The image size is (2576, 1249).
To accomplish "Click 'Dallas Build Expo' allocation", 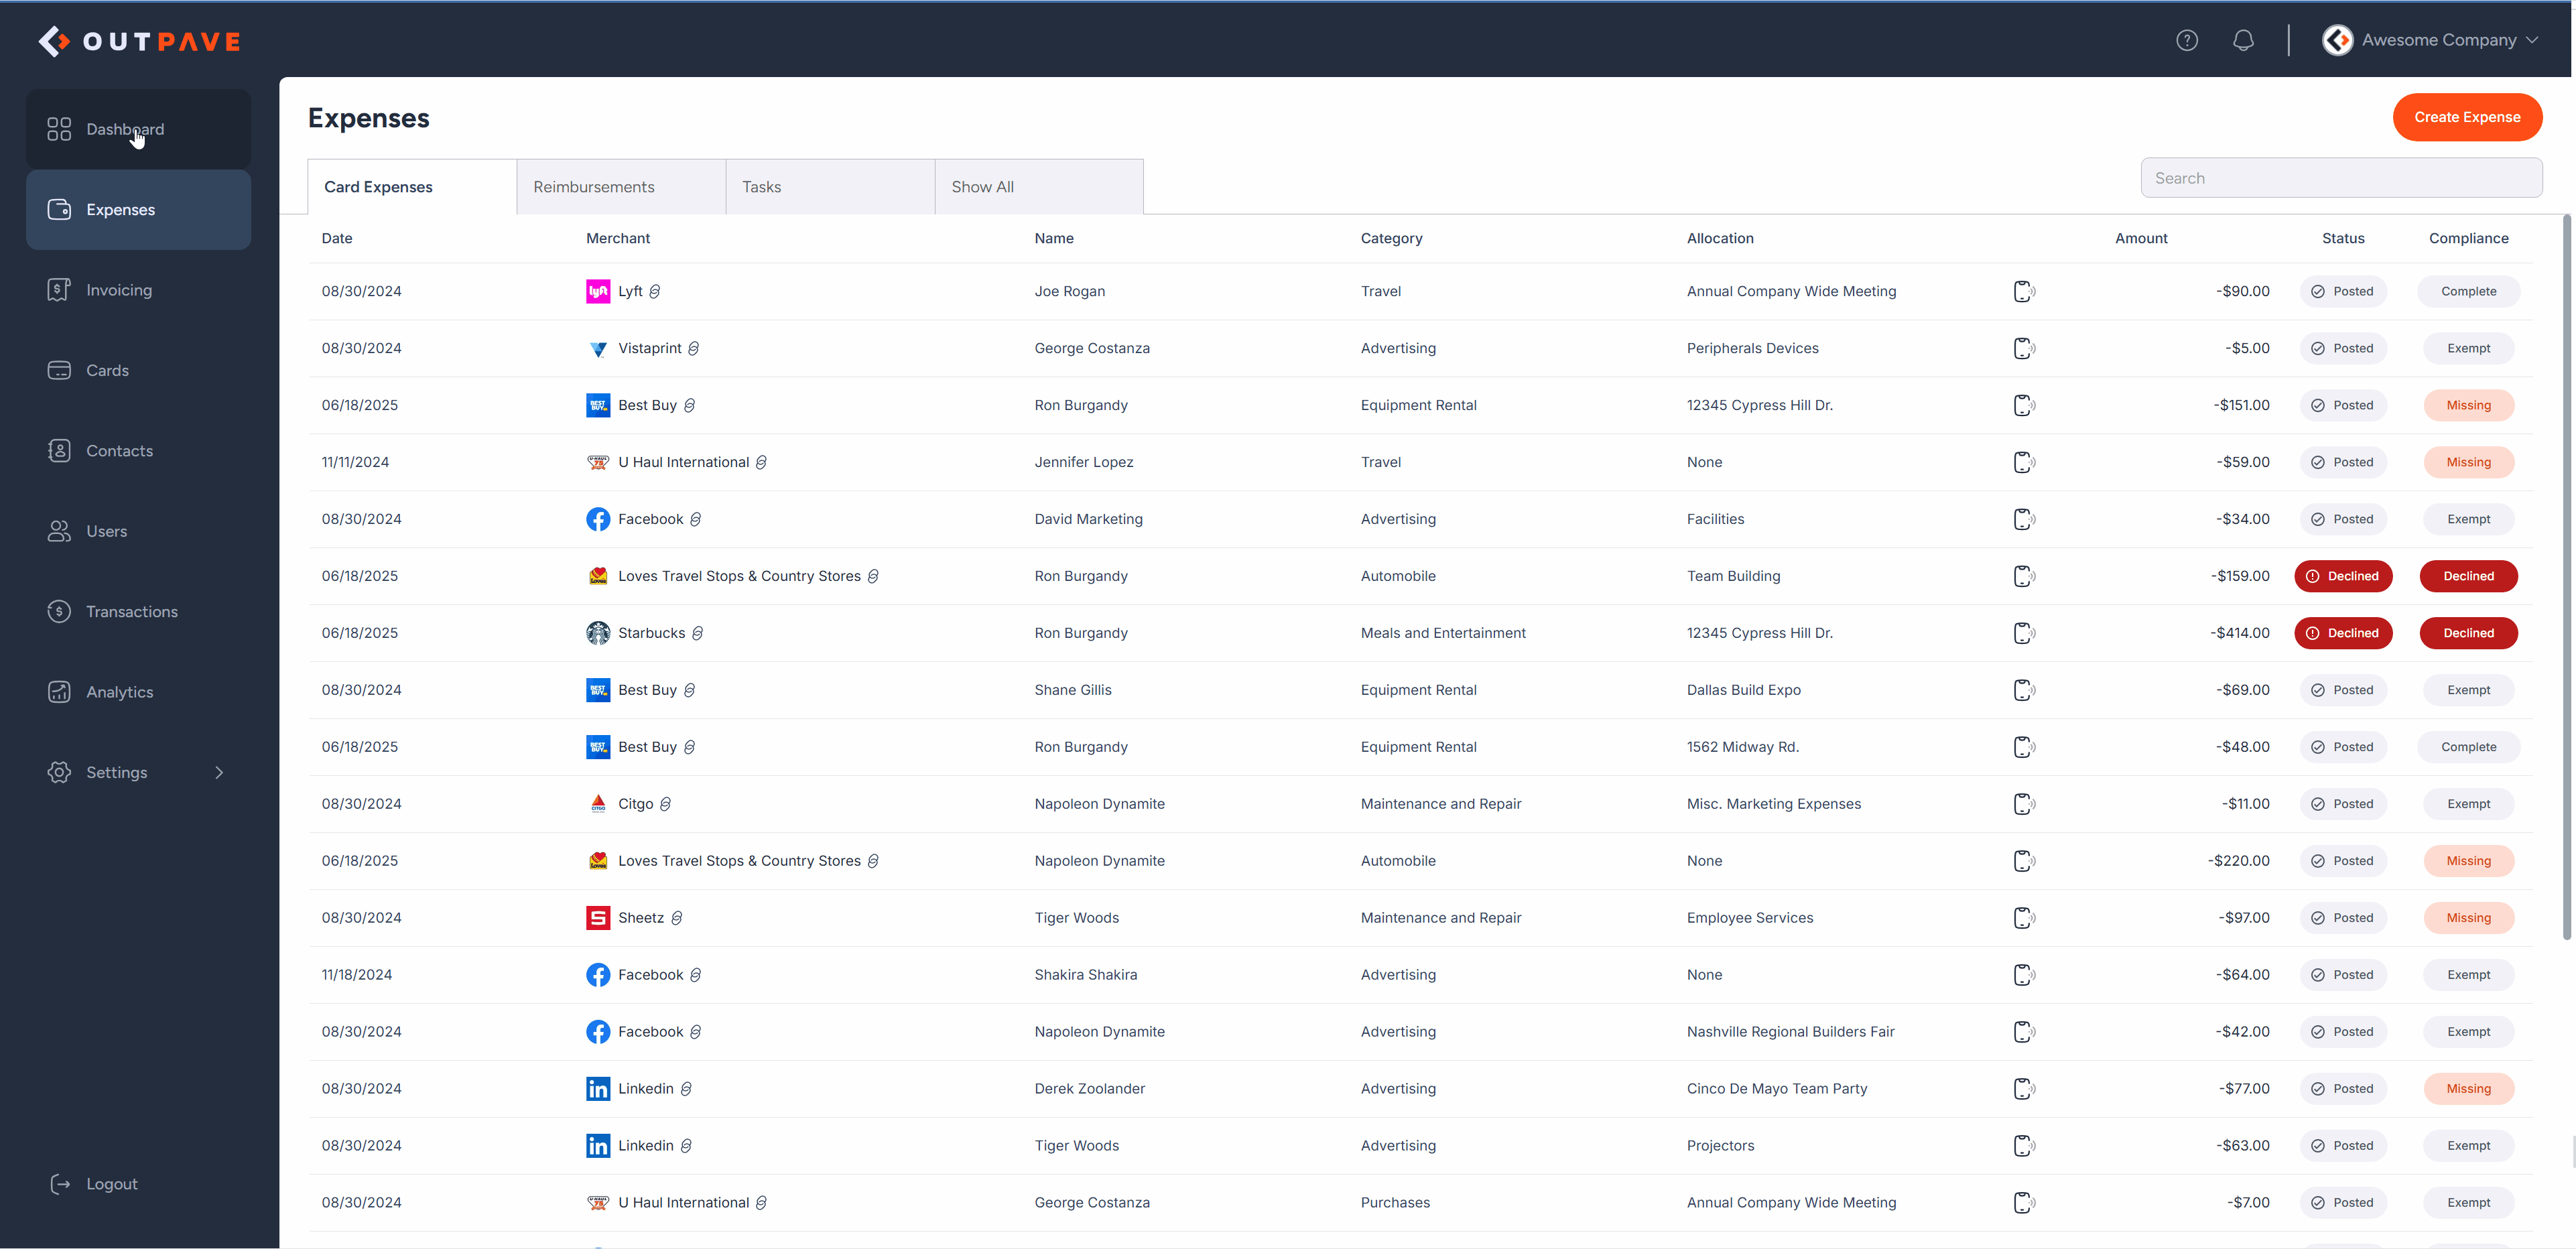I will [x=1743, y=690].
